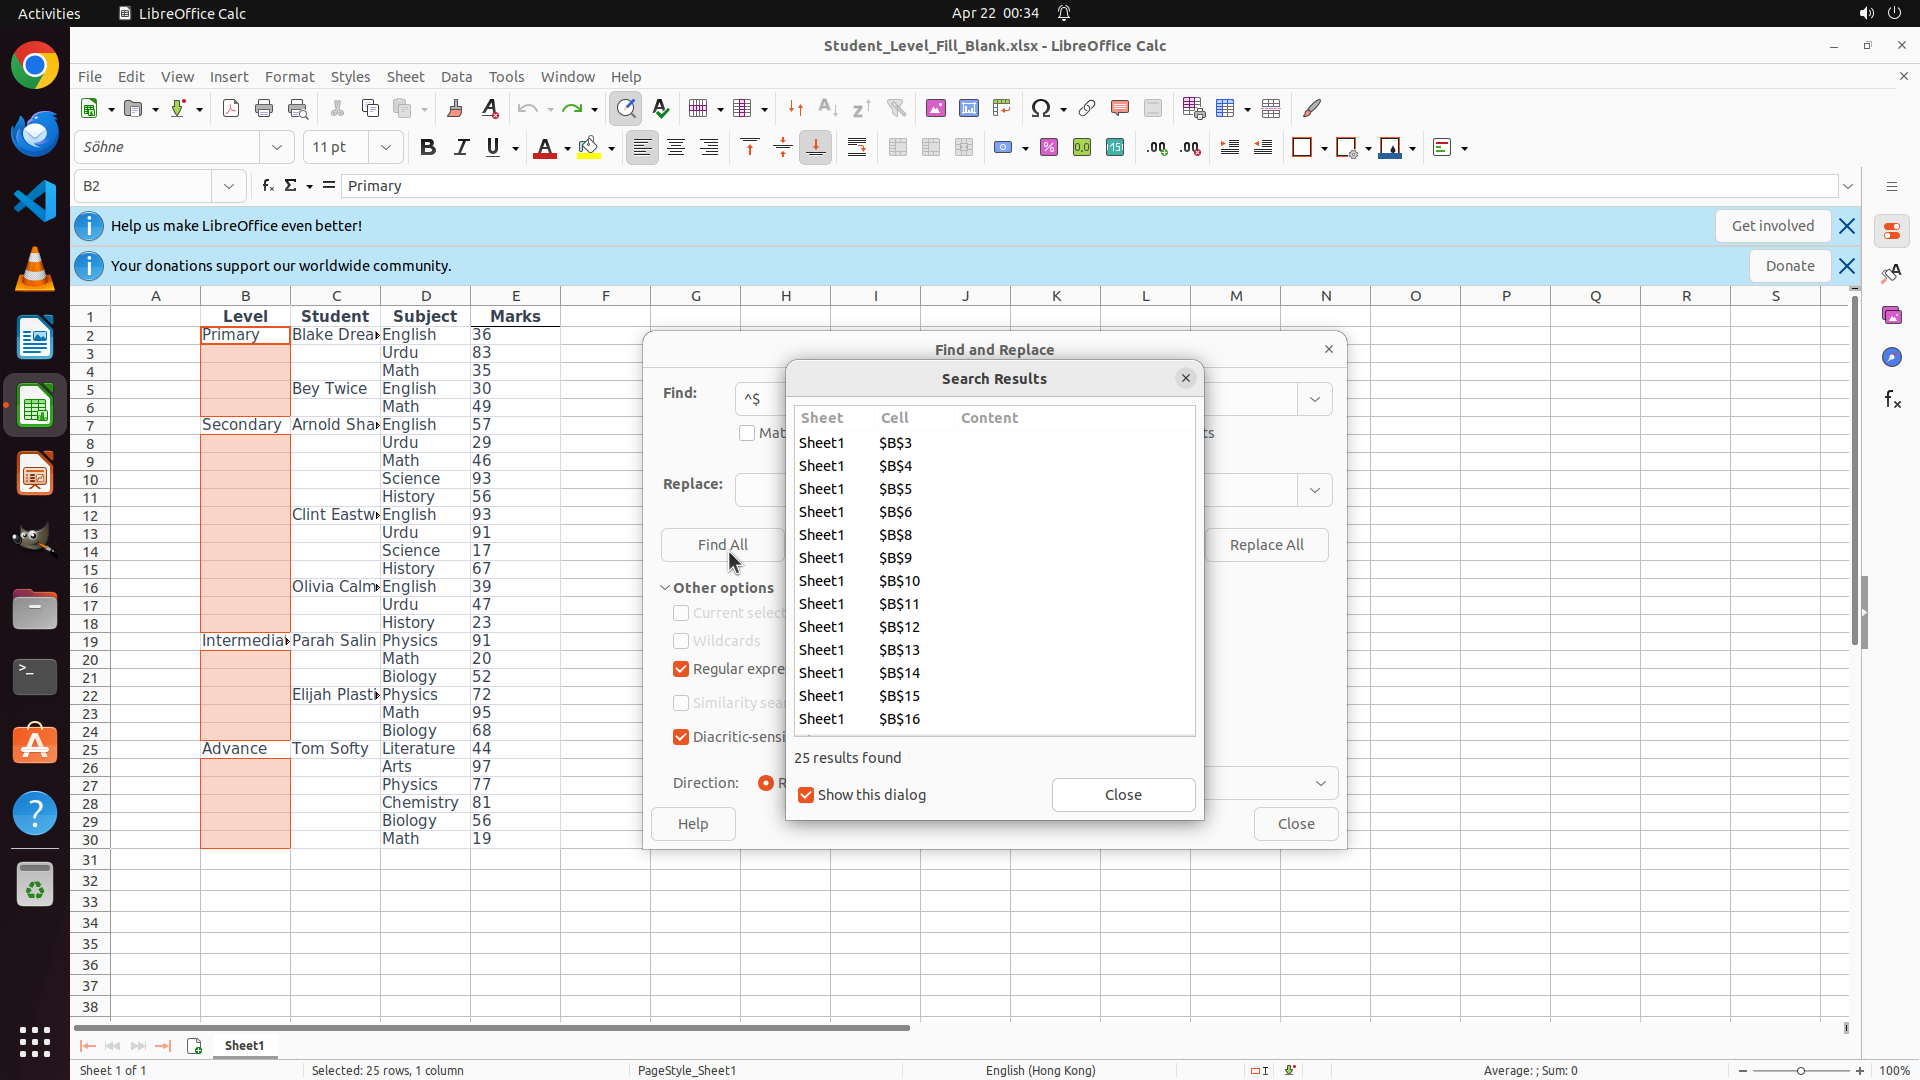Uncheck the Show this dialog checkbox
Image resolution: width=1920 pixels, height=1080 pixels.
point(806,795)
